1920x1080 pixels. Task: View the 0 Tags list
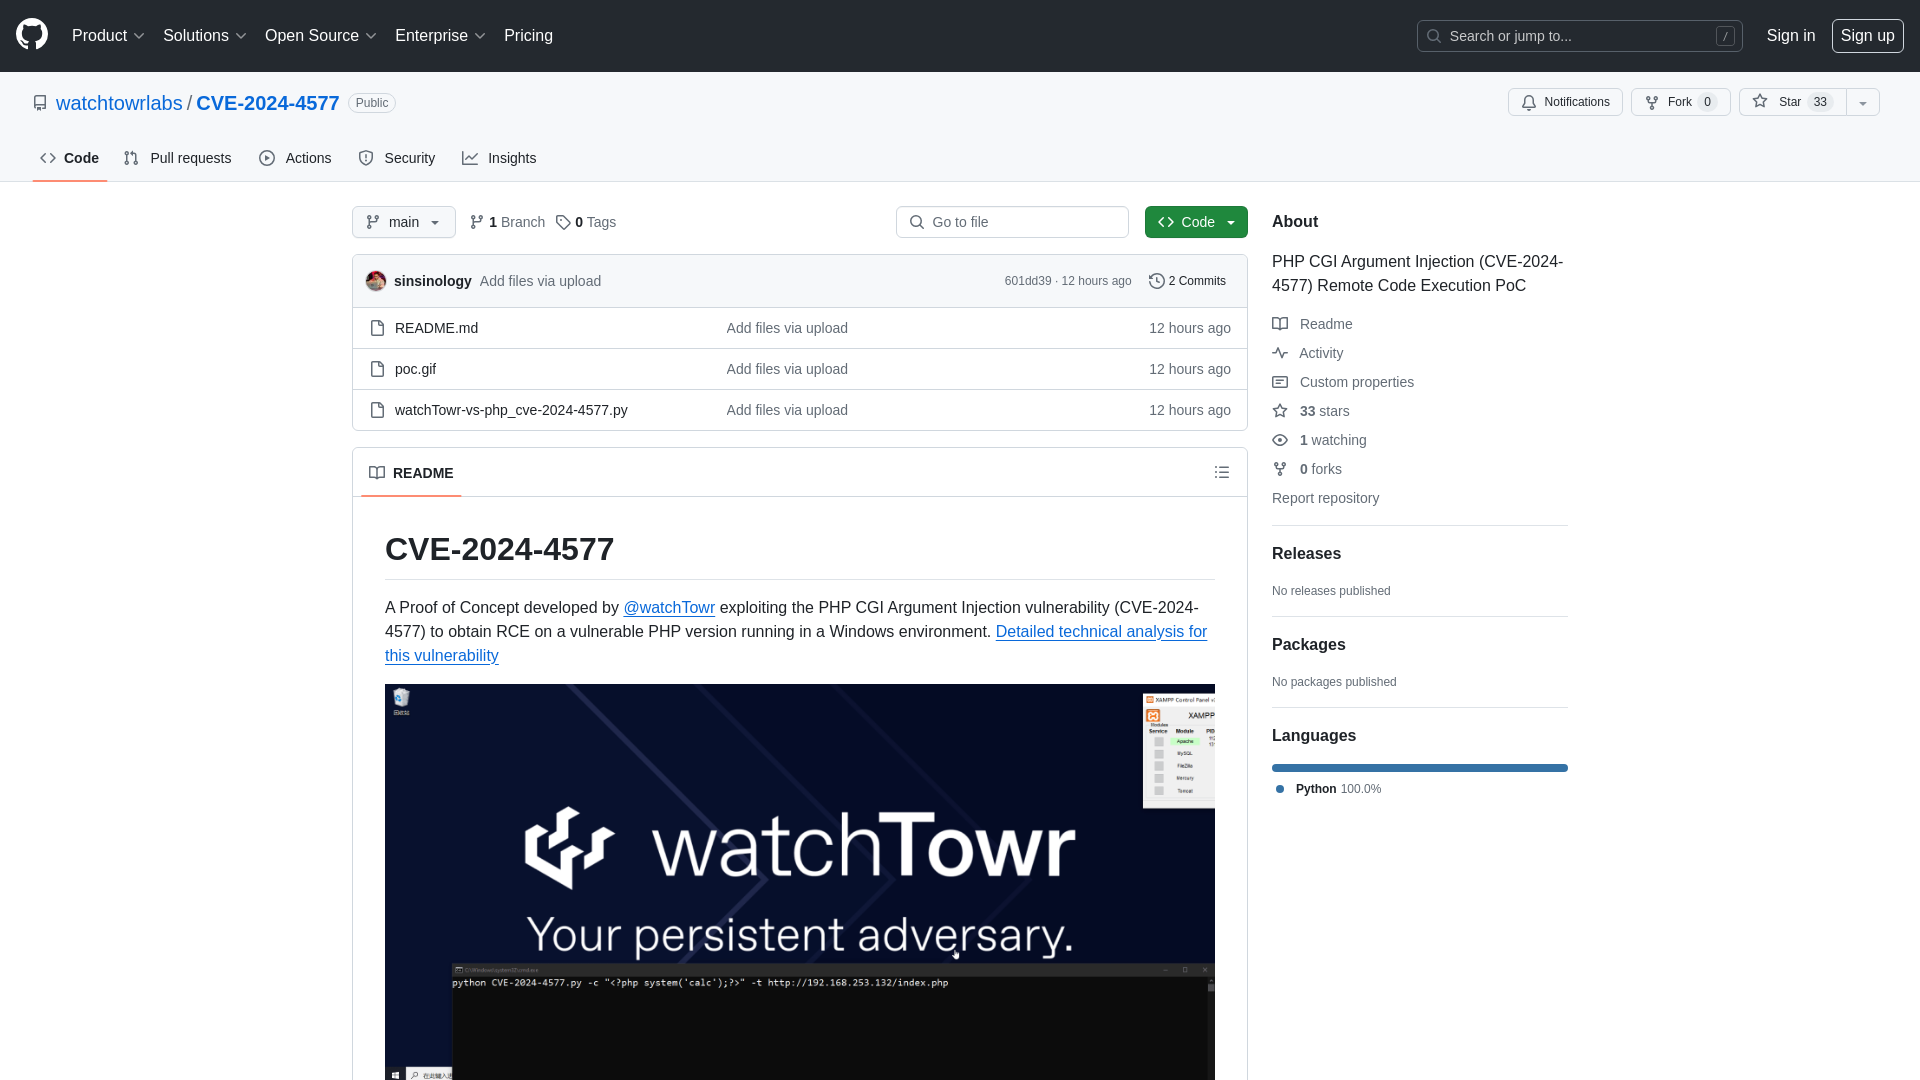(x=586, y=222)
